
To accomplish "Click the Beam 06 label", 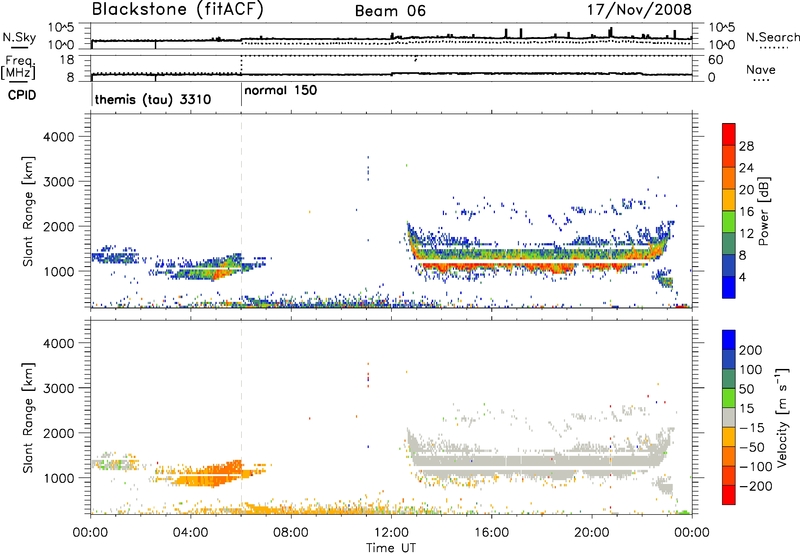I will (390, 11).
